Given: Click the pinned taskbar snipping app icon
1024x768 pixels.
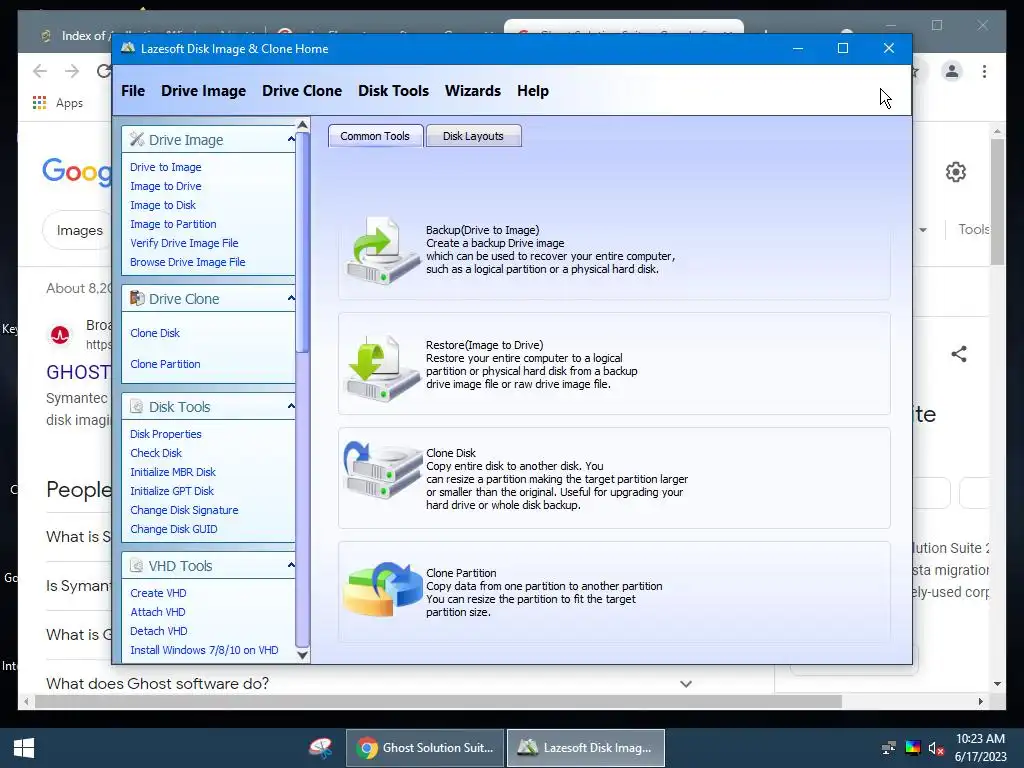Looking at the screenshot, I should 321,748.
